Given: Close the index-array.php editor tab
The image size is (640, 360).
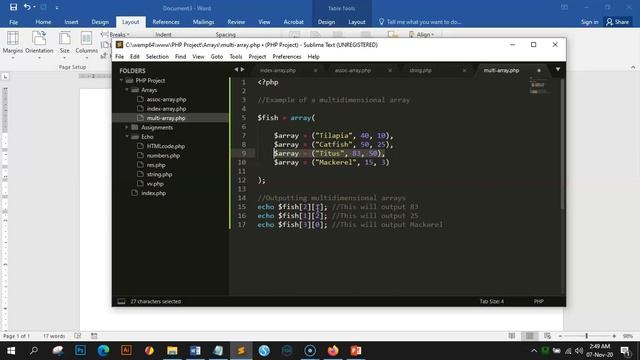Looking at the screenshot, I should pyautogui.click(x=316, y=70).
